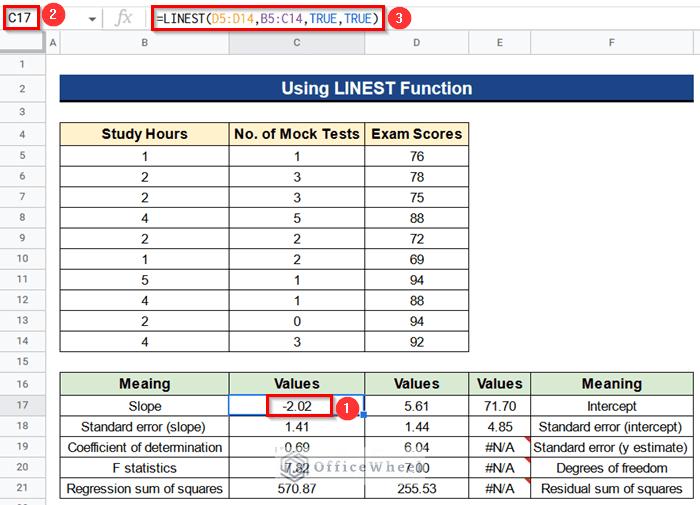Select mock tests cell with value 0
Image resolution: width=700 pixels, height=505 pixels.
pyautogui.click(x=297, y=321)
